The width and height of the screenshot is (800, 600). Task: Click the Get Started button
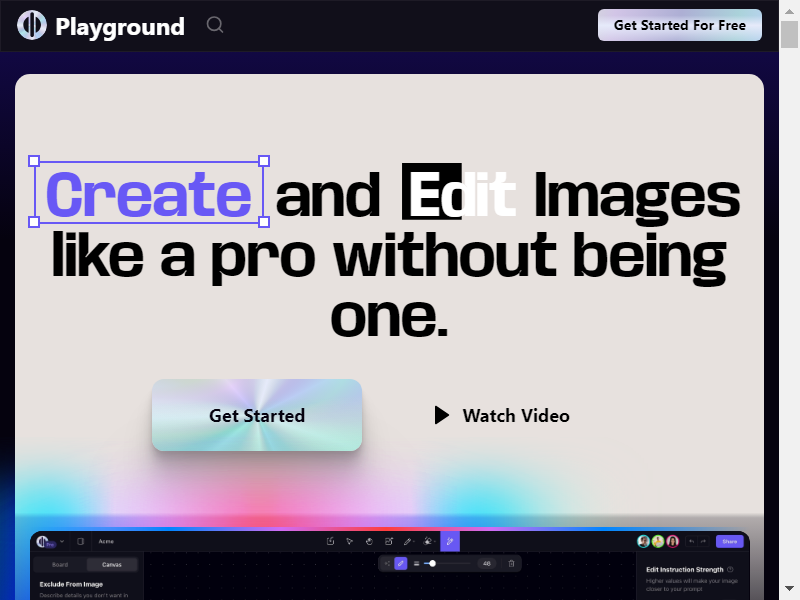(x=256, y=415)
